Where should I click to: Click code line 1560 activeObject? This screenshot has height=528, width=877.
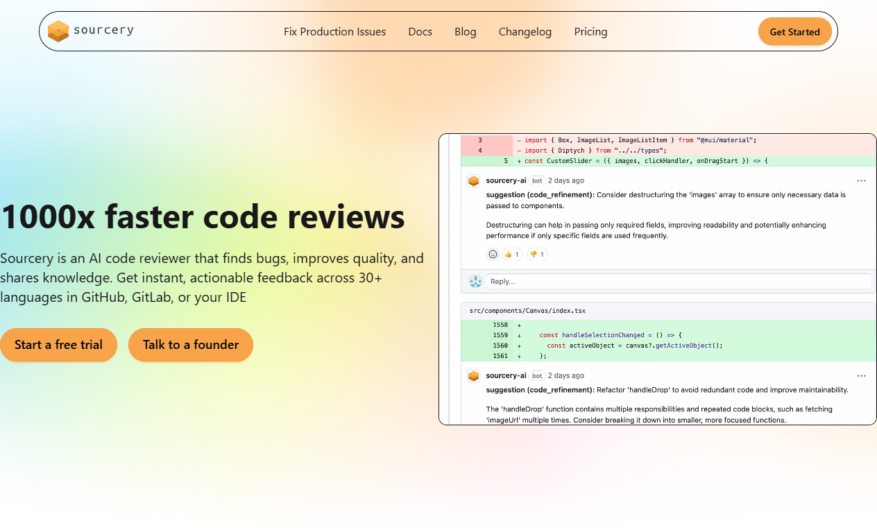point(668,346)
